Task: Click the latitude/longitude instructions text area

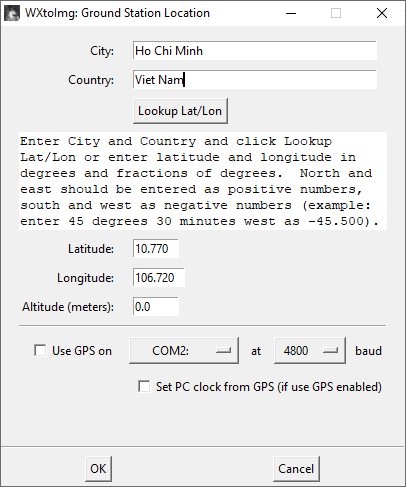Action: point(203,181)
